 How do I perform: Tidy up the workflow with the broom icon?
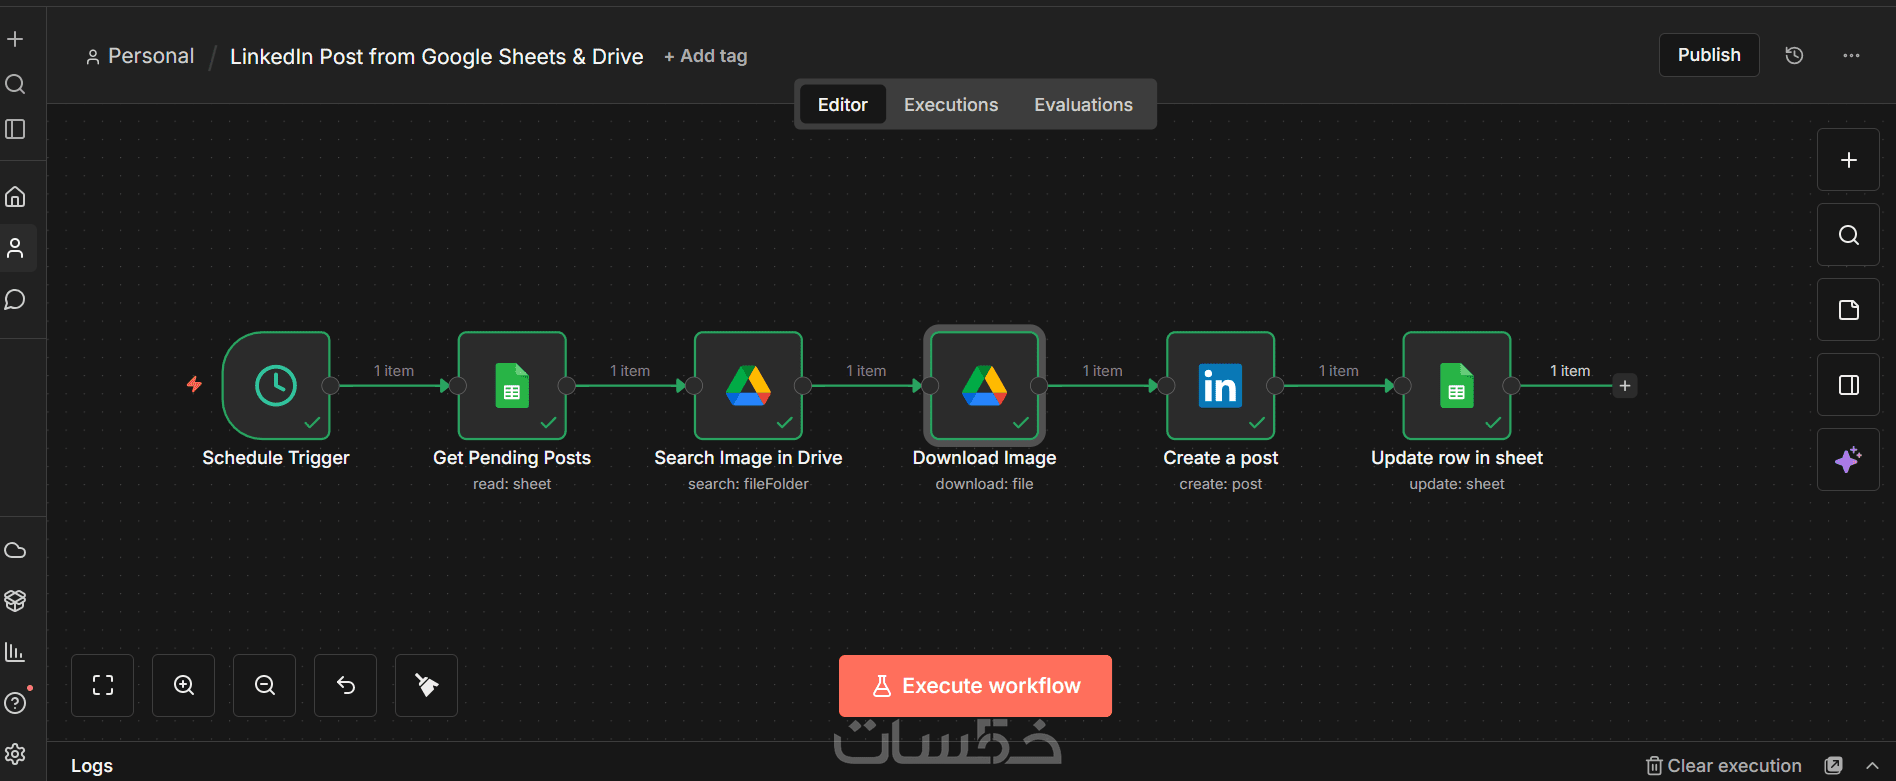pyautogui.click(x=427, y=685)
